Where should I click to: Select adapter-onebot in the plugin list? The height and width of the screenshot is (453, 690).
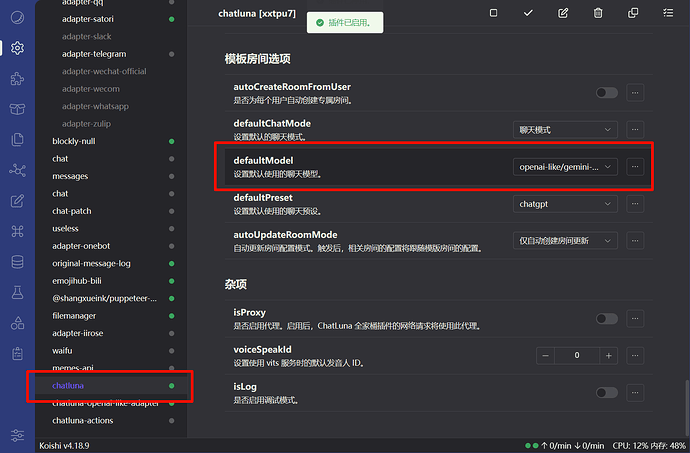click(80, 245)
